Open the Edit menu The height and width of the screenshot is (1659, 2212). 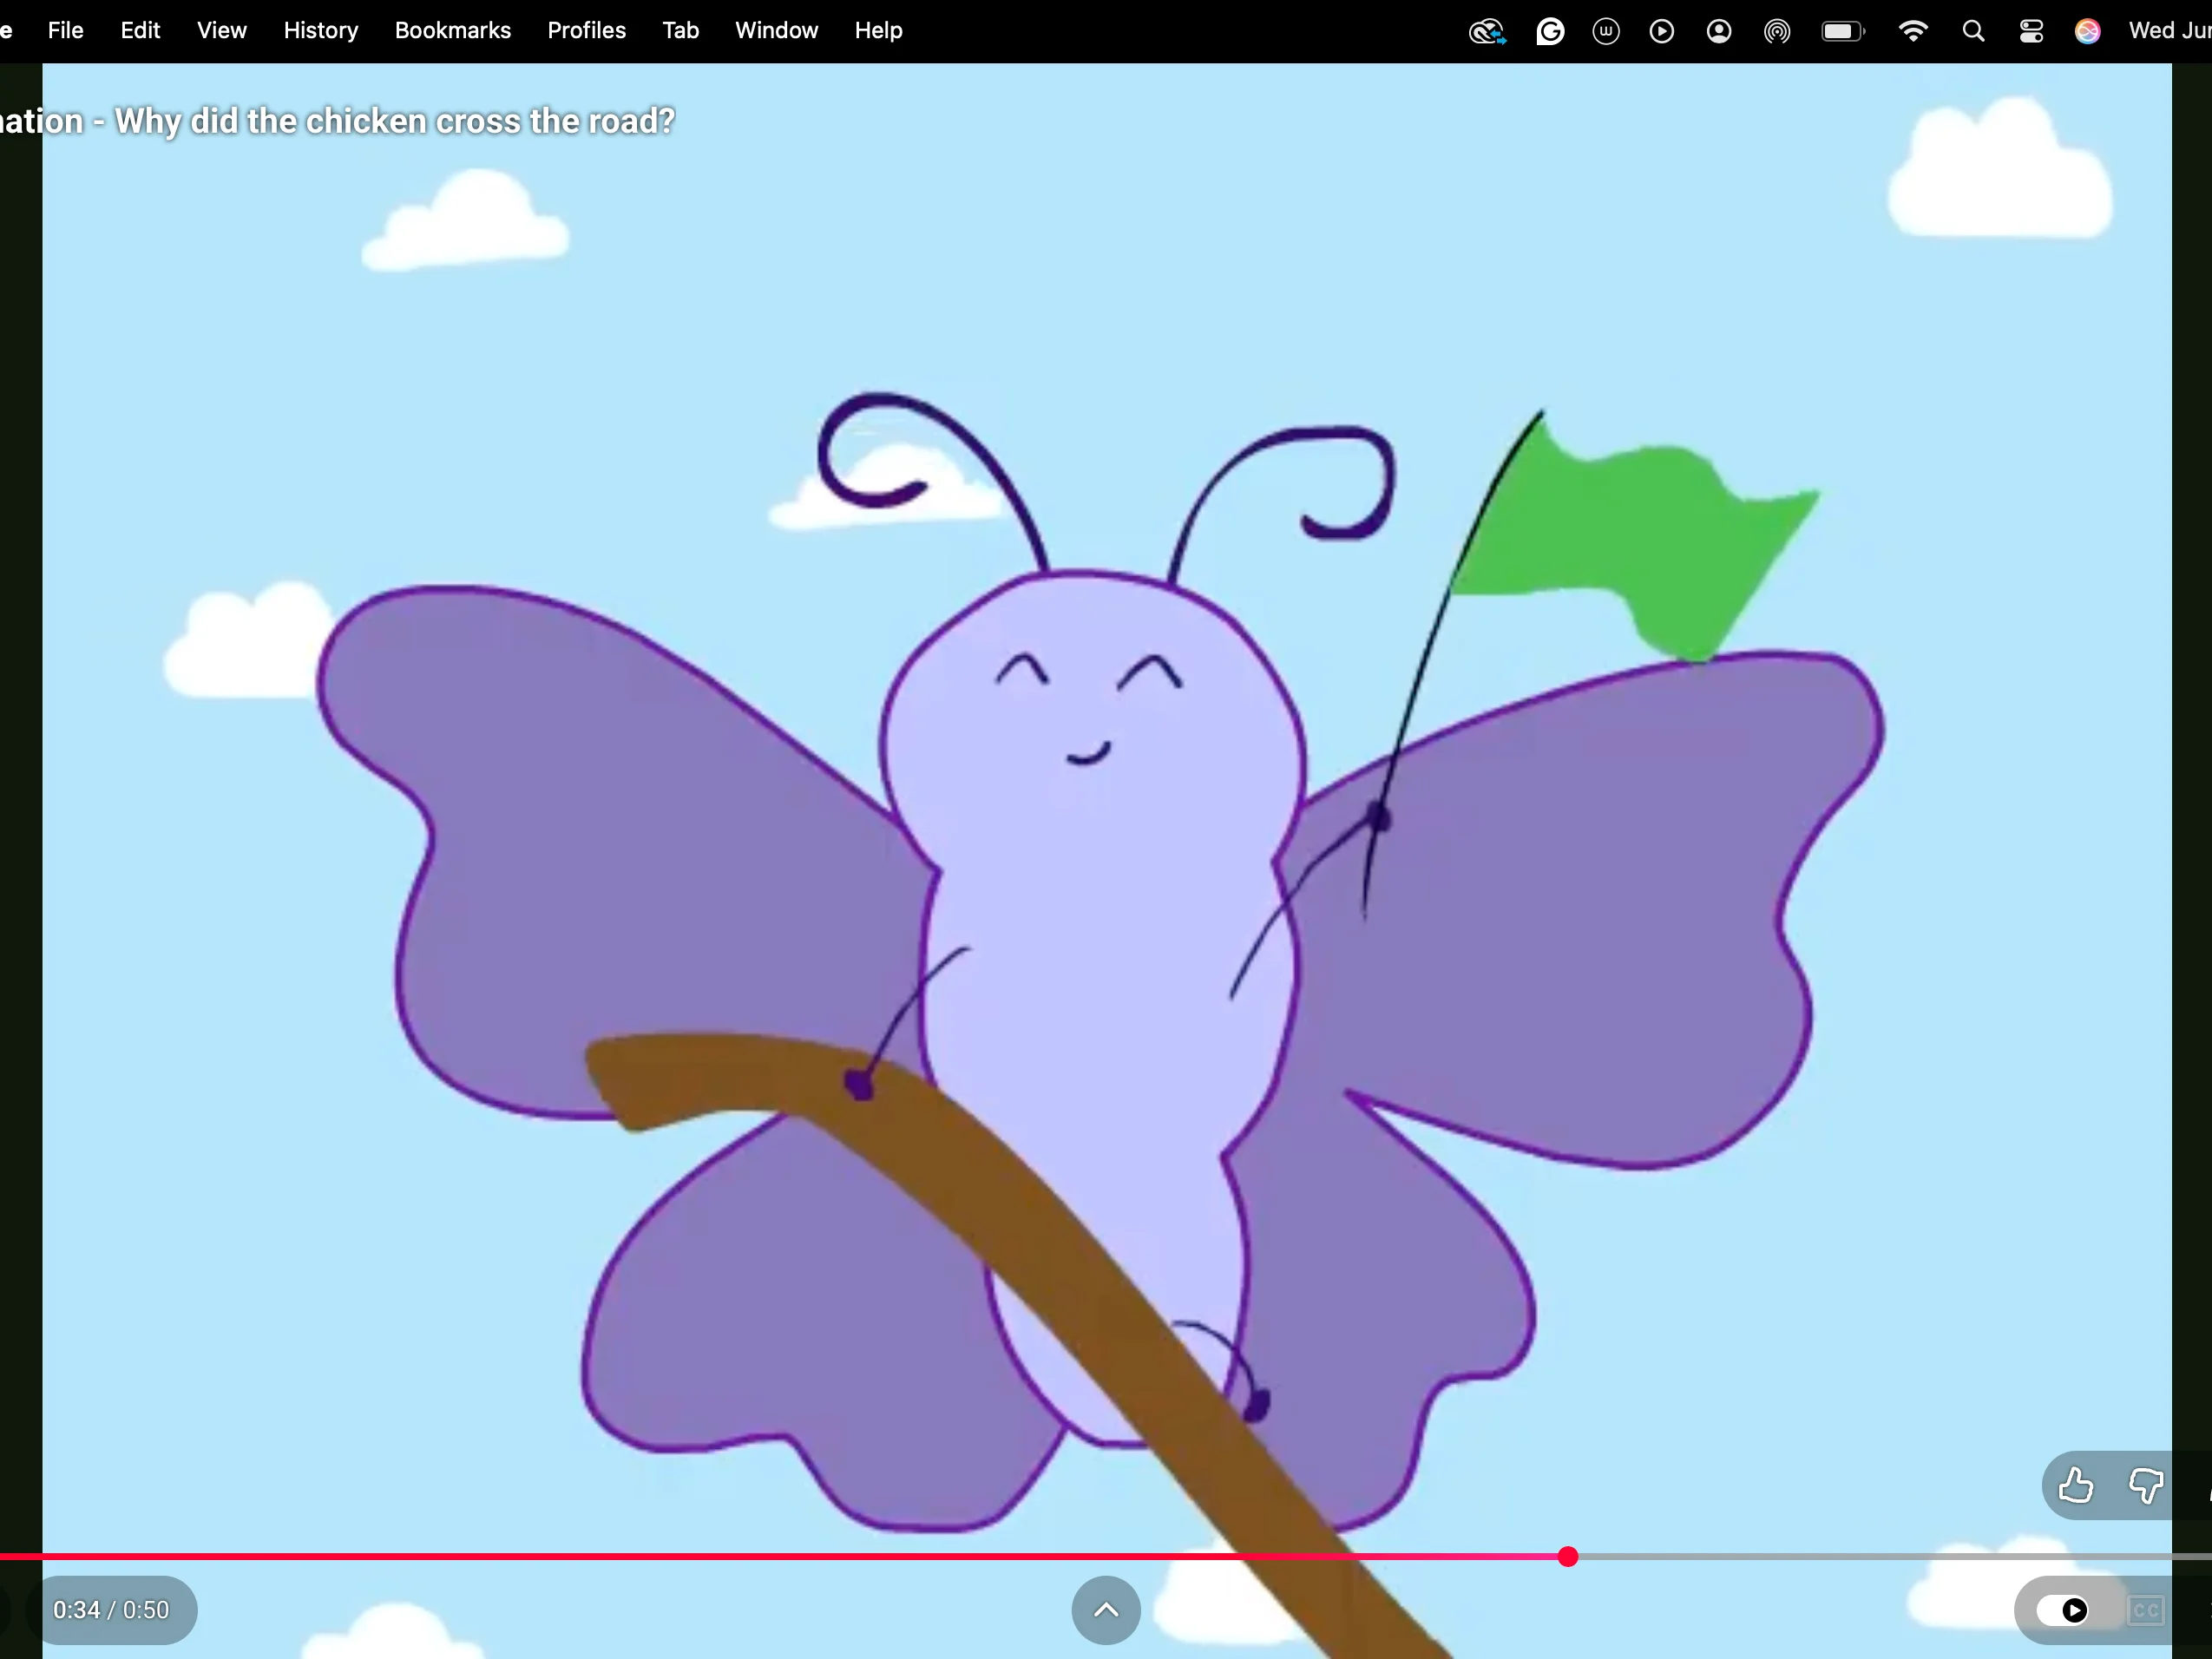[140, 30]
